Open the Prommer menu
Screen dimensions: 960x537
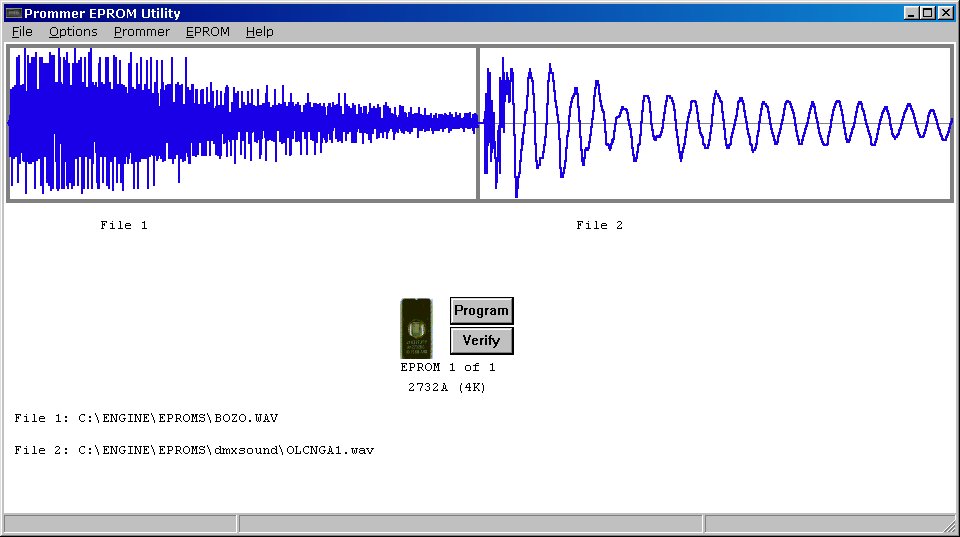coord(141,32)
